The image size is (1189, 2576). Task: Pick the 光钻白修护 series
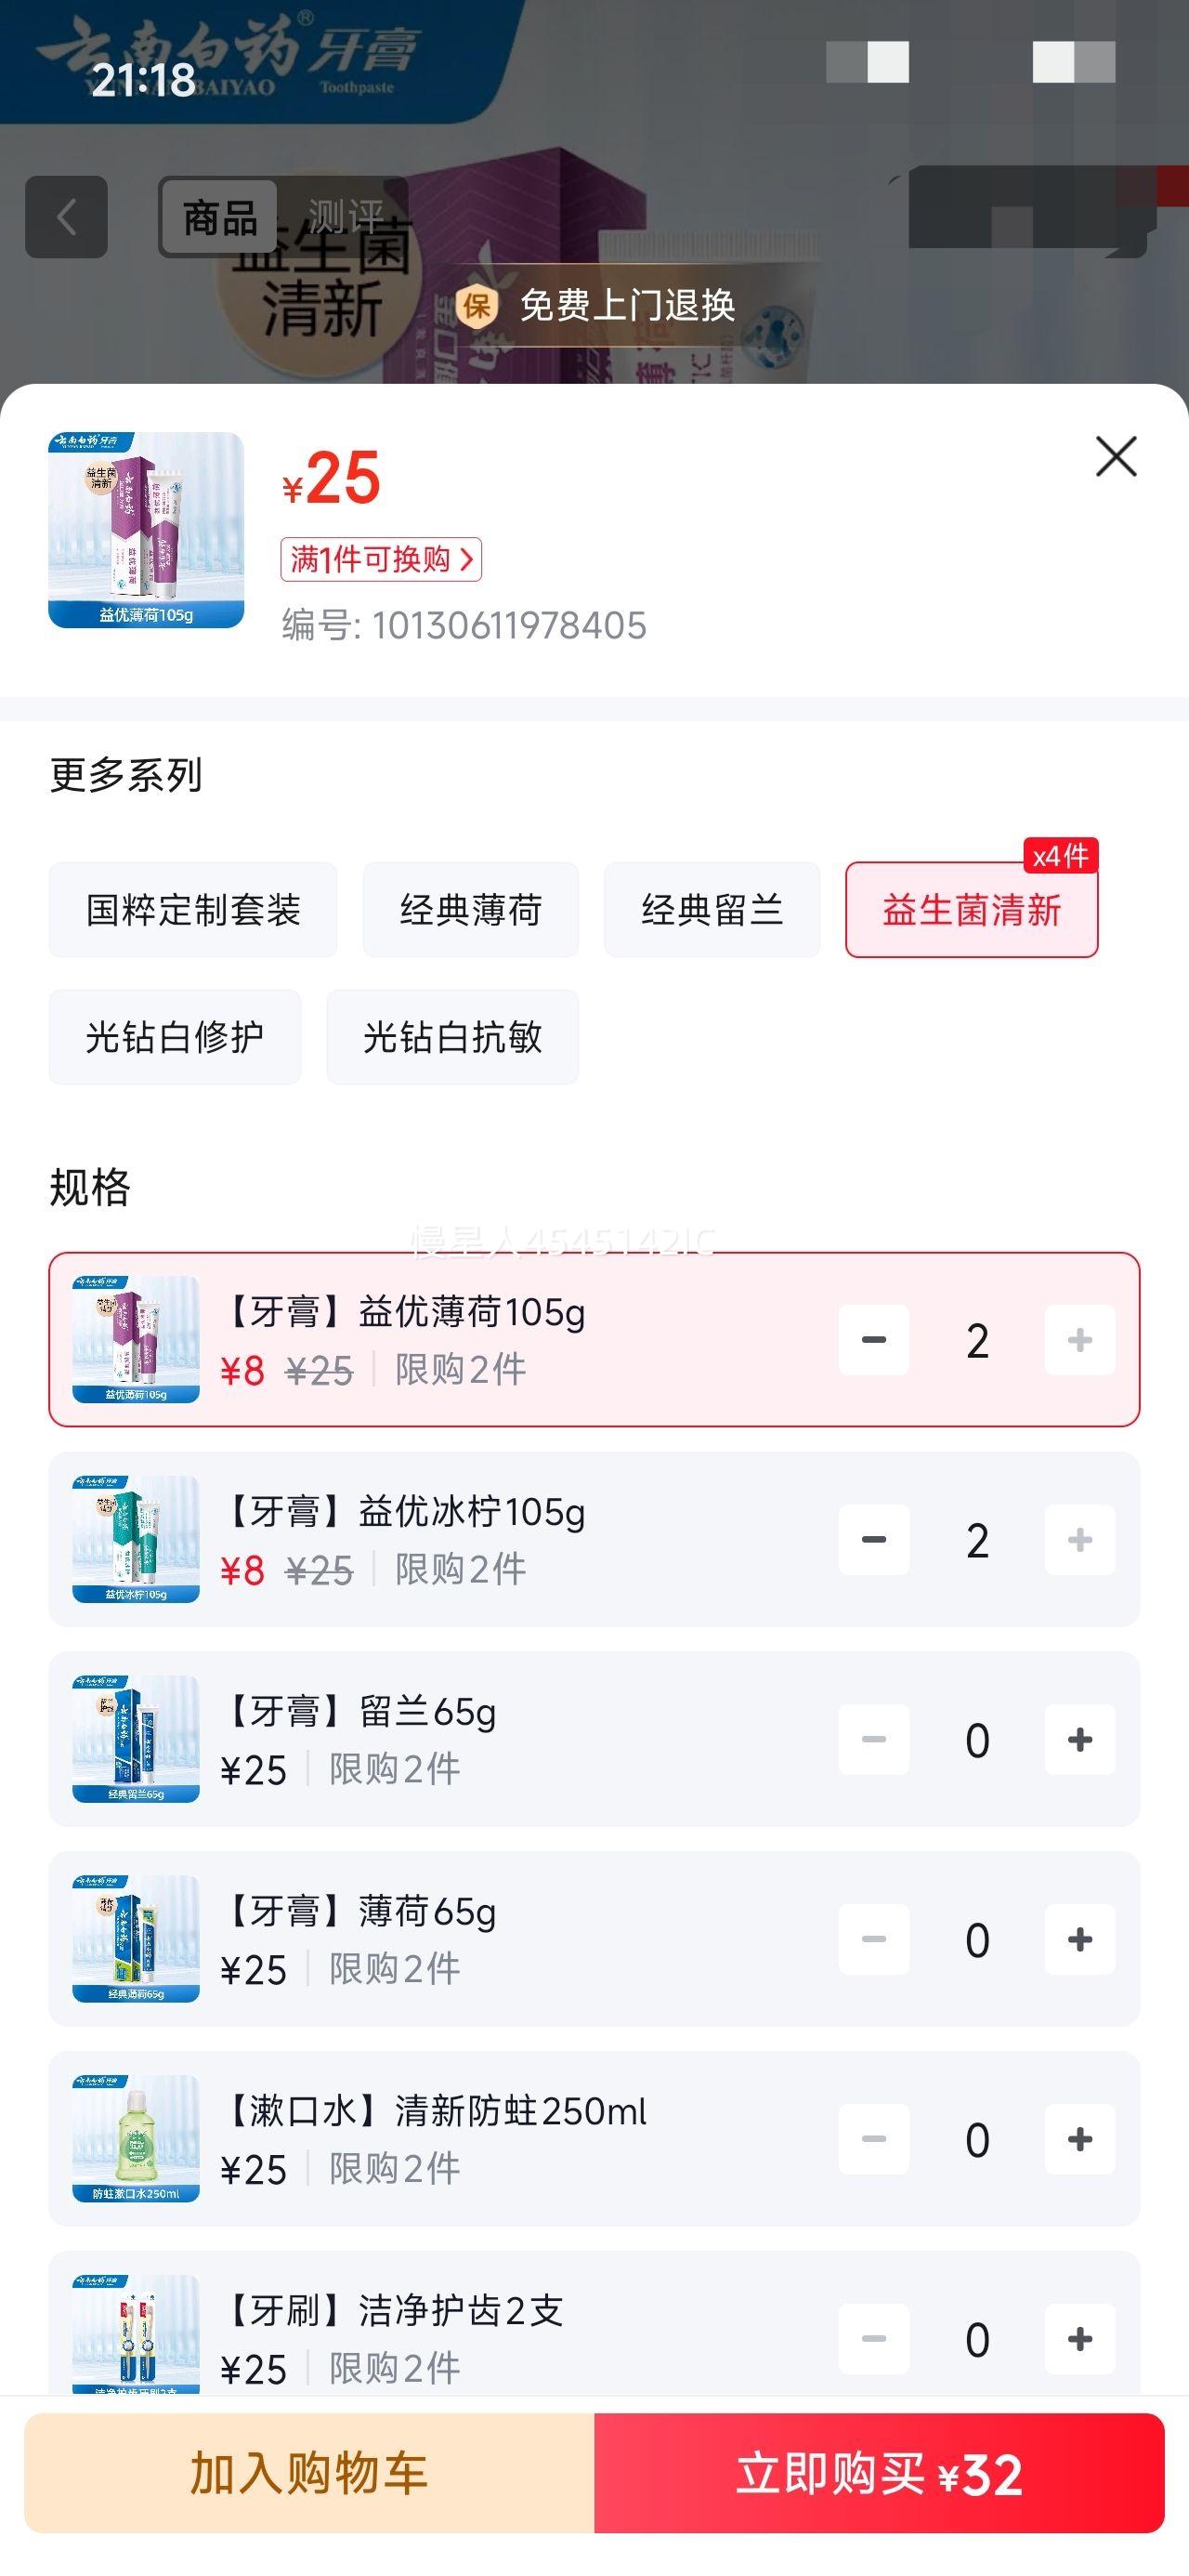[x=175, y=1037]
